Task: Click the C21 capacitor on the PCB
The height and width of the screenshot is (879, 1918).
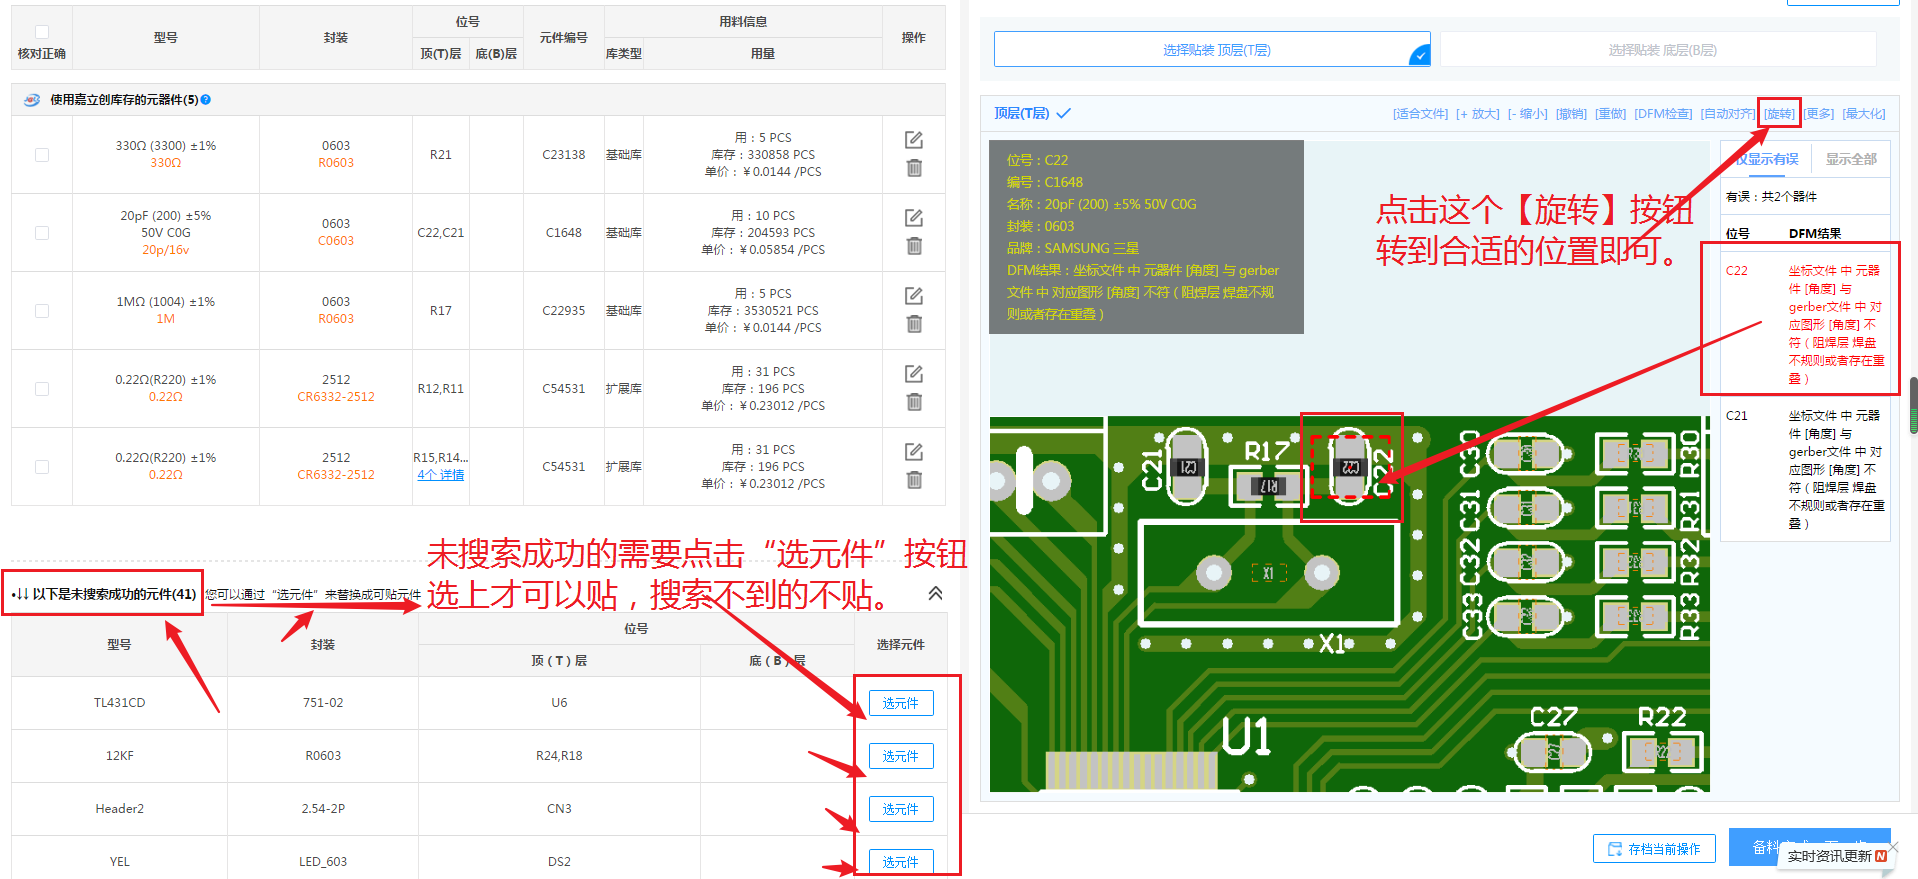Action: tap(1188, 467)
